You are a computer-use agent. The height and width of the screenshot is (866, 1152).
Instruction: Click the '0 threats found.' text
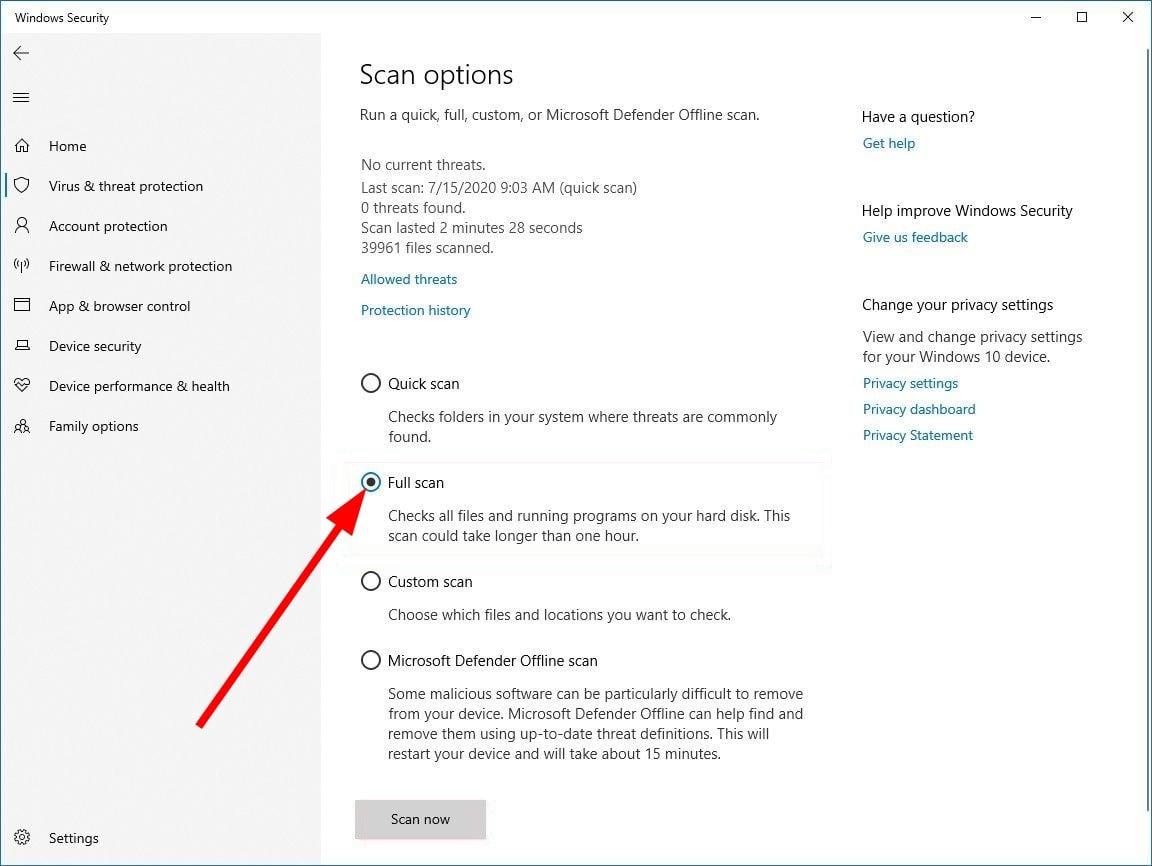coord(413,208)
